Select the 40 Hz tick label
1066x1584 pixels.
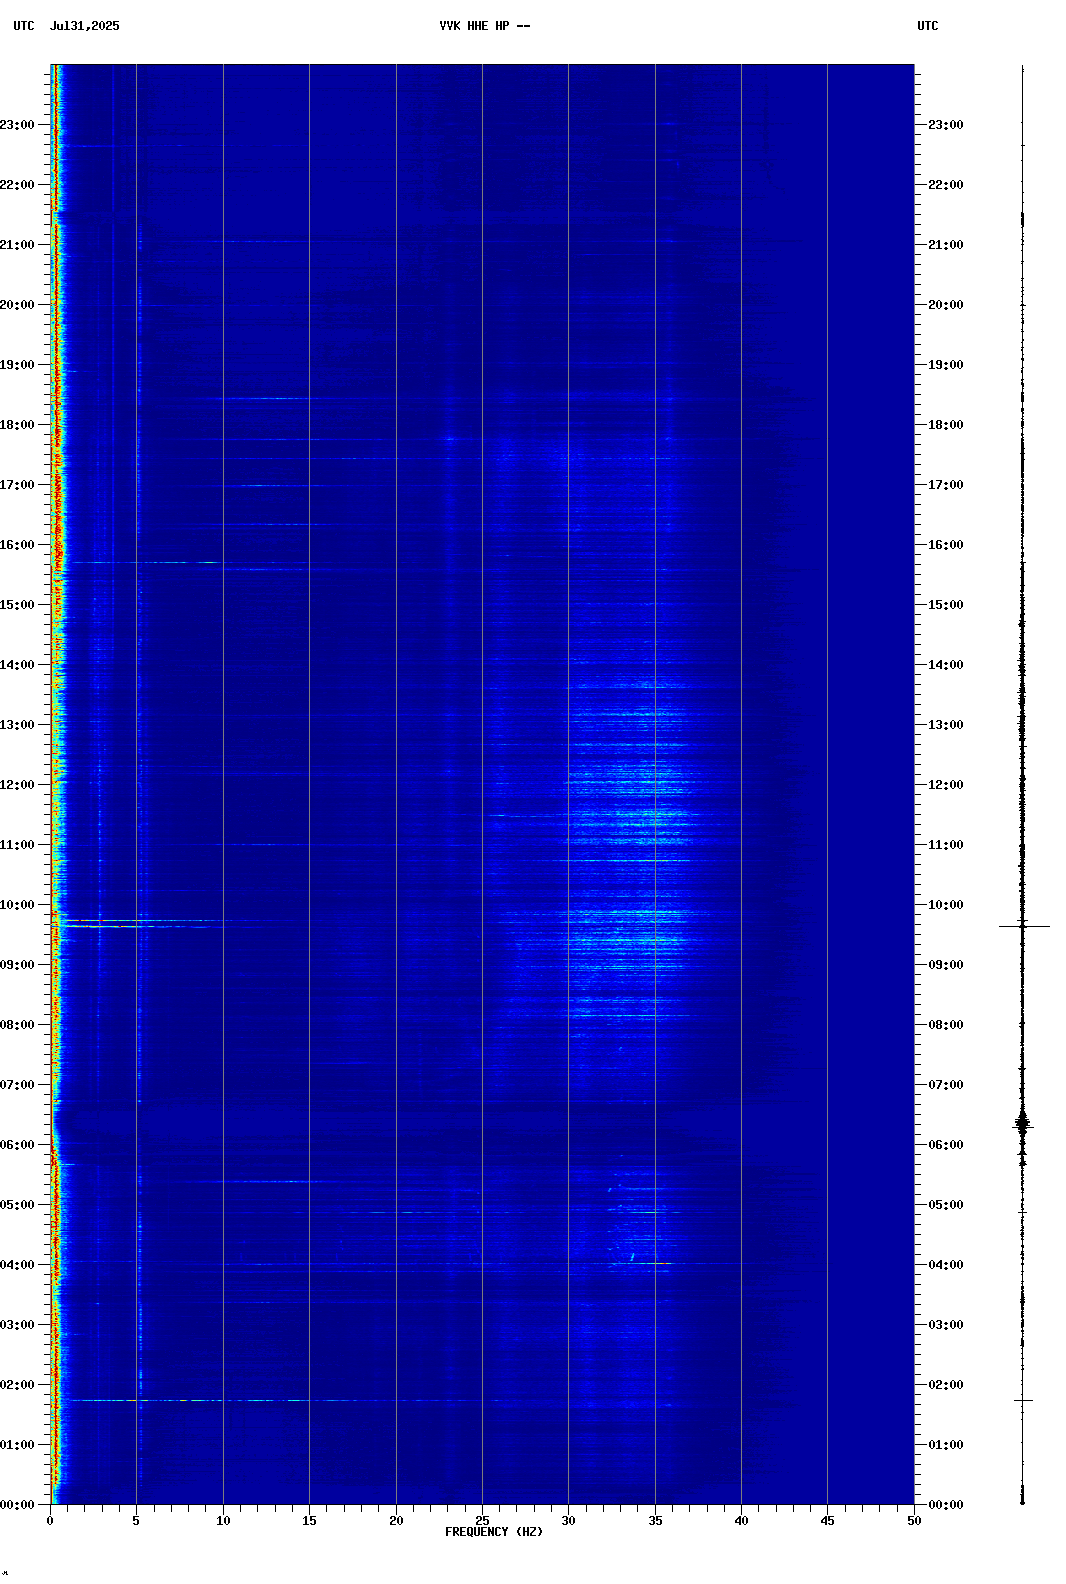click(x=741, y=1521)
